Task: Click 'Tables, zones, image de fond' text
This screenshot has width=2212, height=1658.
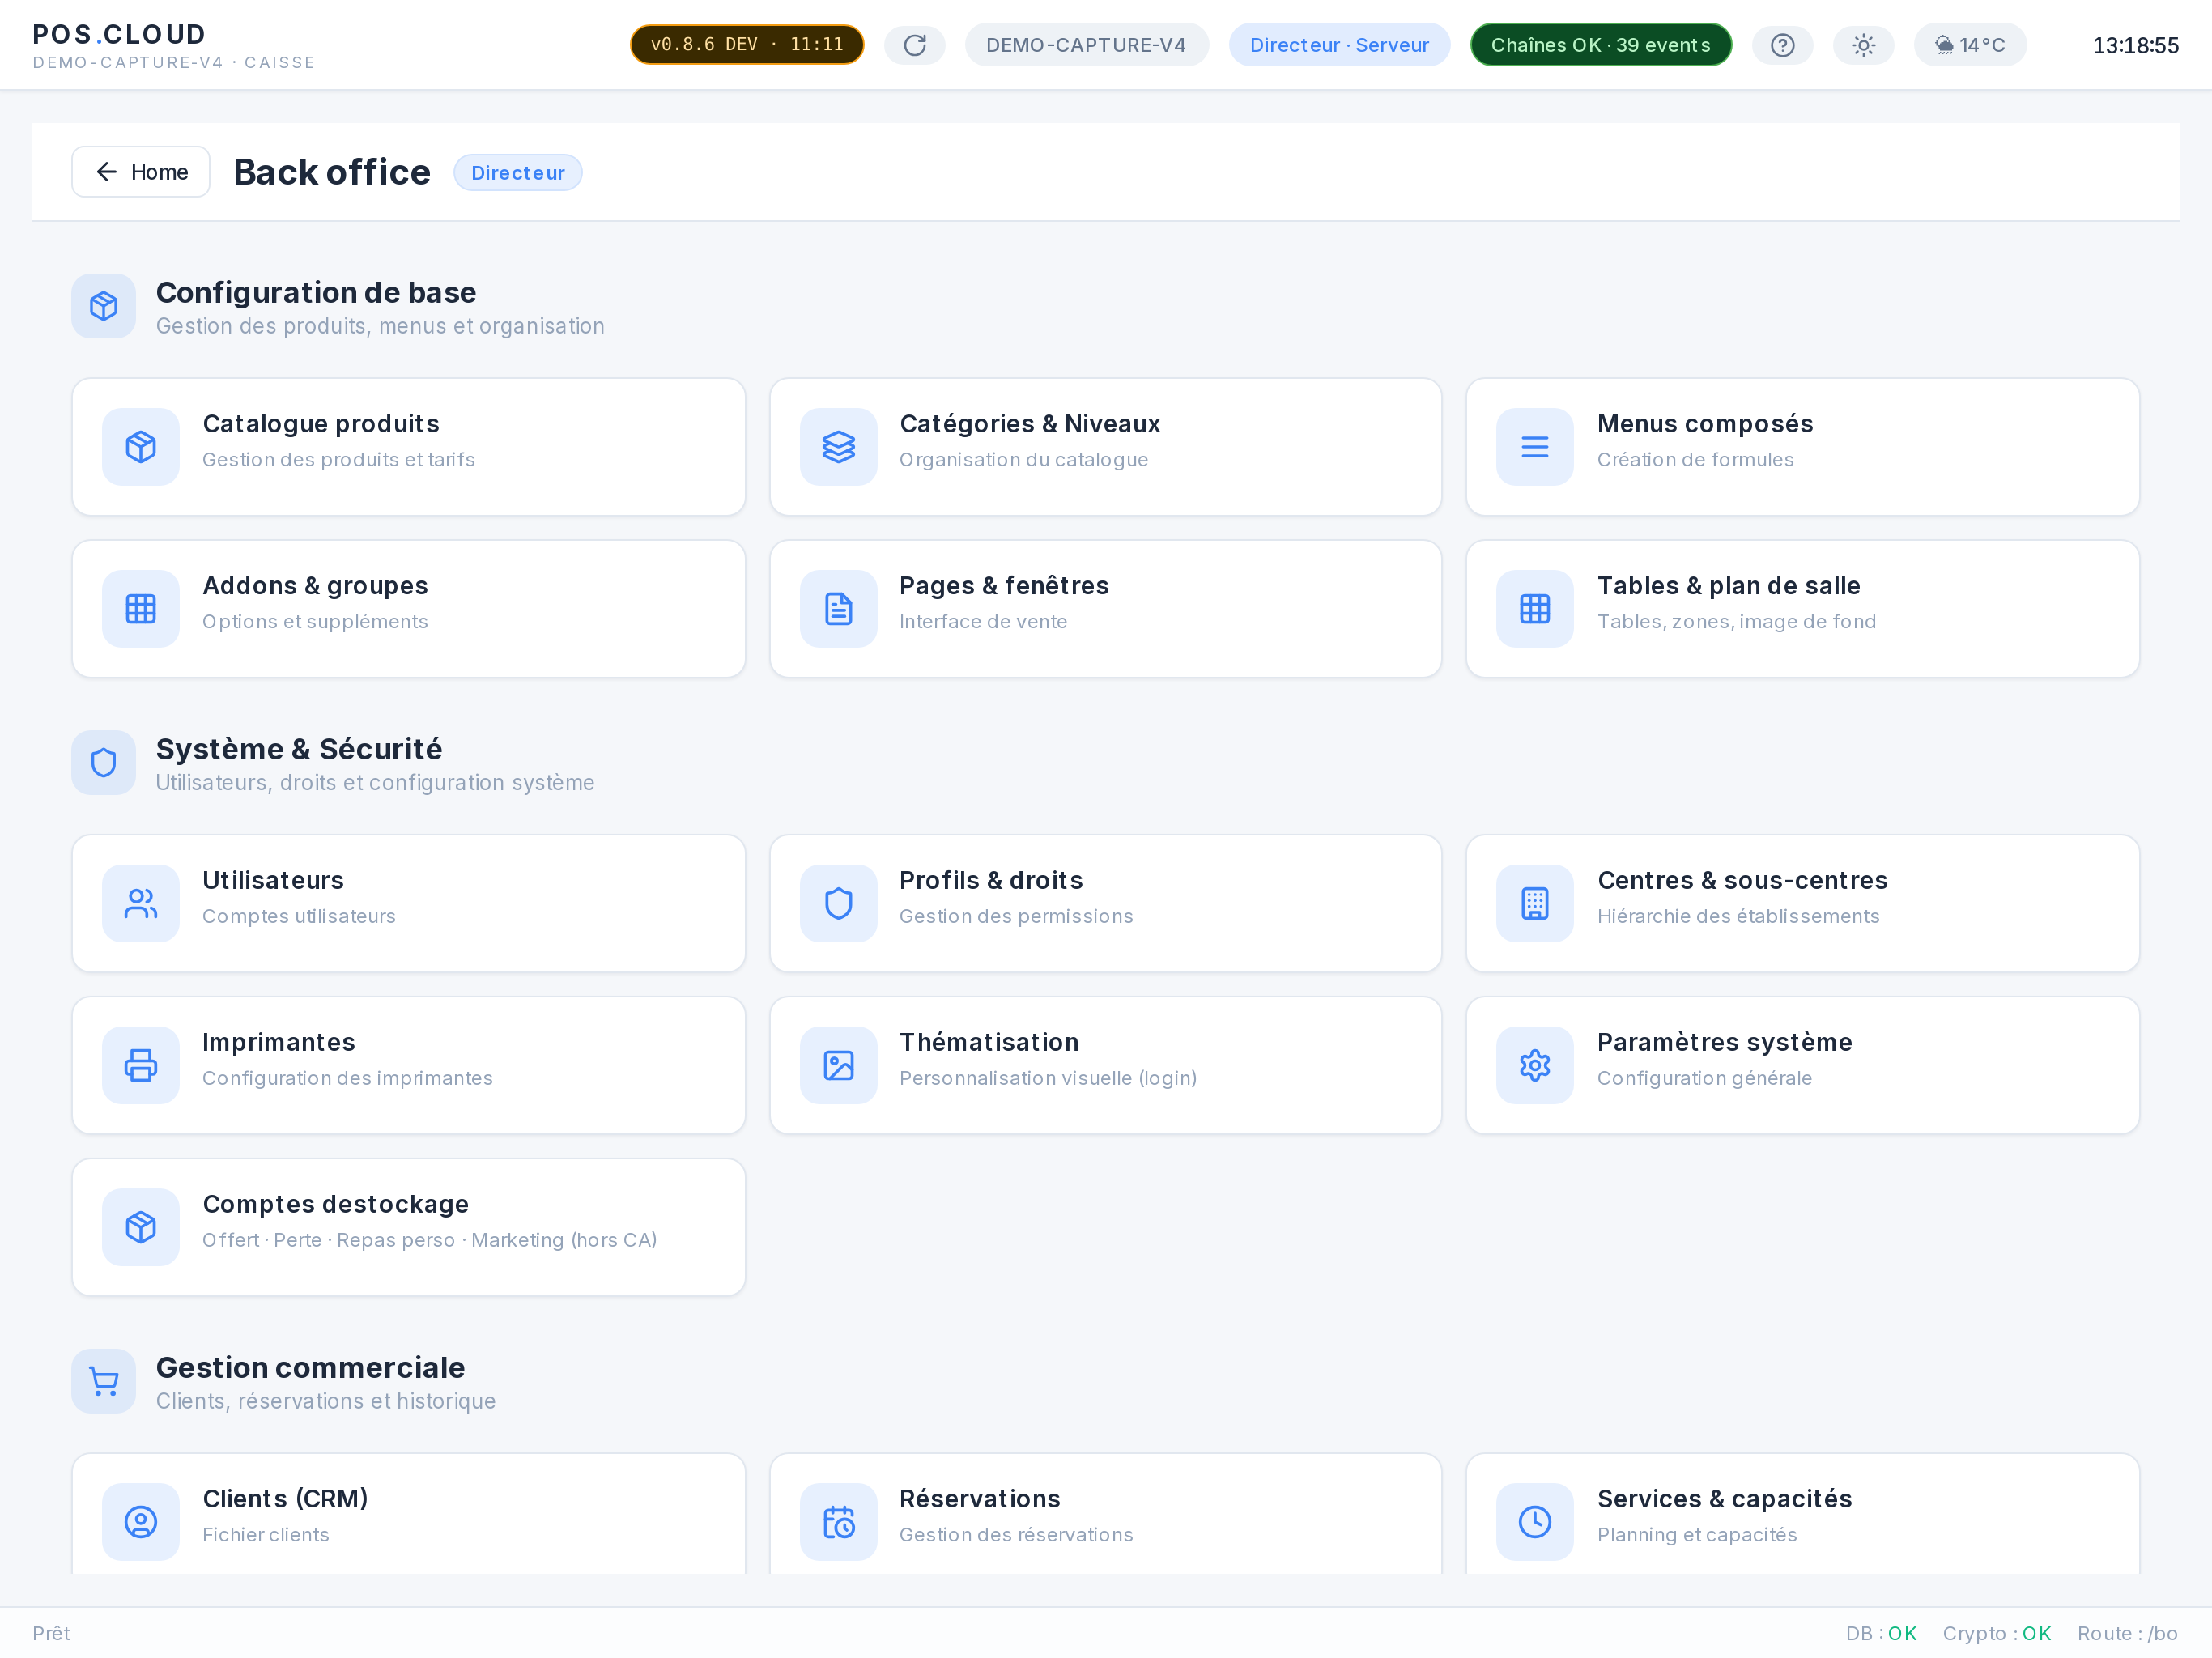Action: [x=1736, y=622]
